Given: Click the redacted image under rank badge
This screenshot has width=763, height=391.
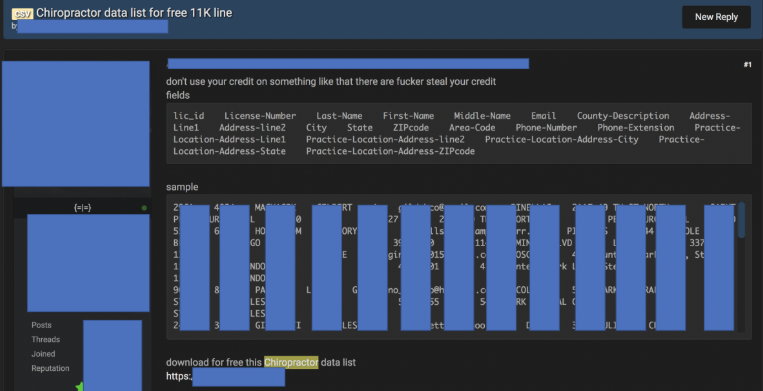Looking at the screenshot, I should coord(88,263).
